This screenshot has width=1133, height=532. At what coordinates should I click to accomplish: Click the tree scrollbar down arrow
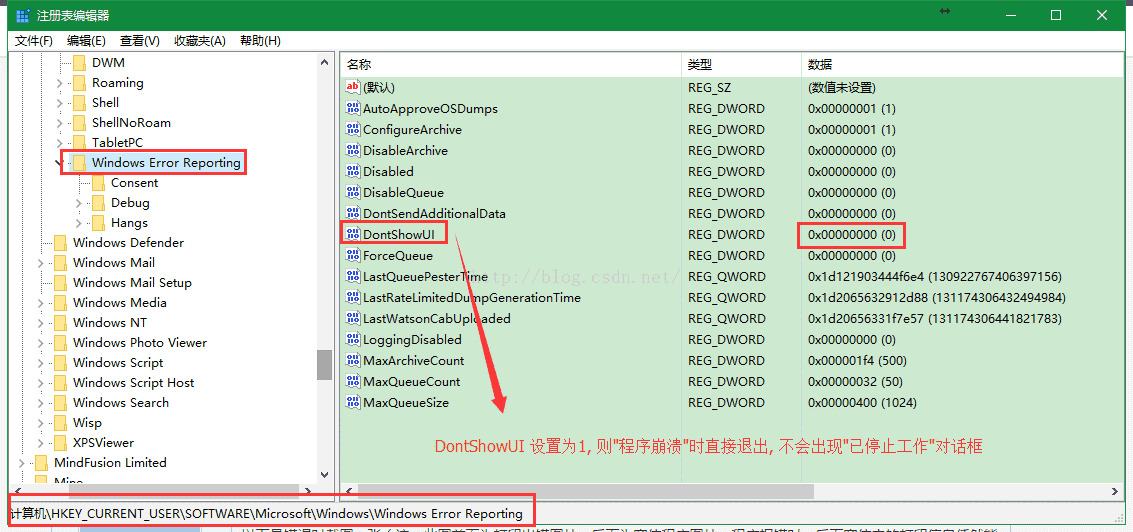pyautogui.click(x=324, y=475)
